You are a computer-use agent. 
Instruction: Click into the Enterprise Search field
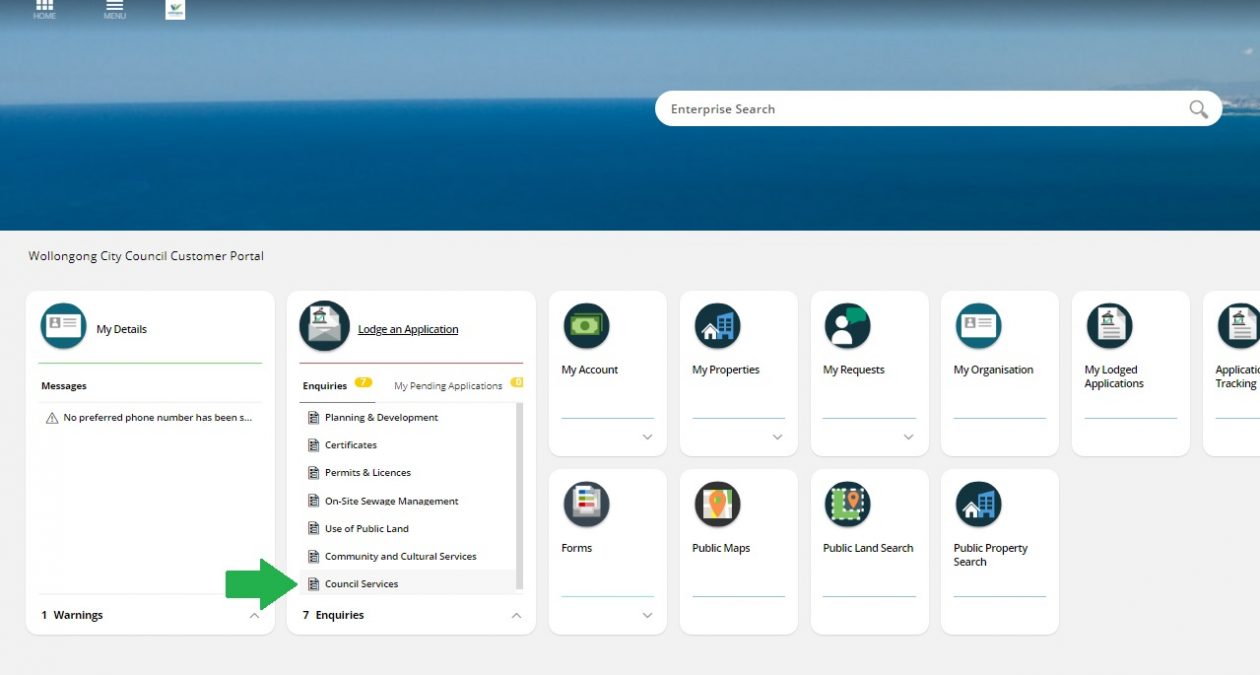coord(920,109)
